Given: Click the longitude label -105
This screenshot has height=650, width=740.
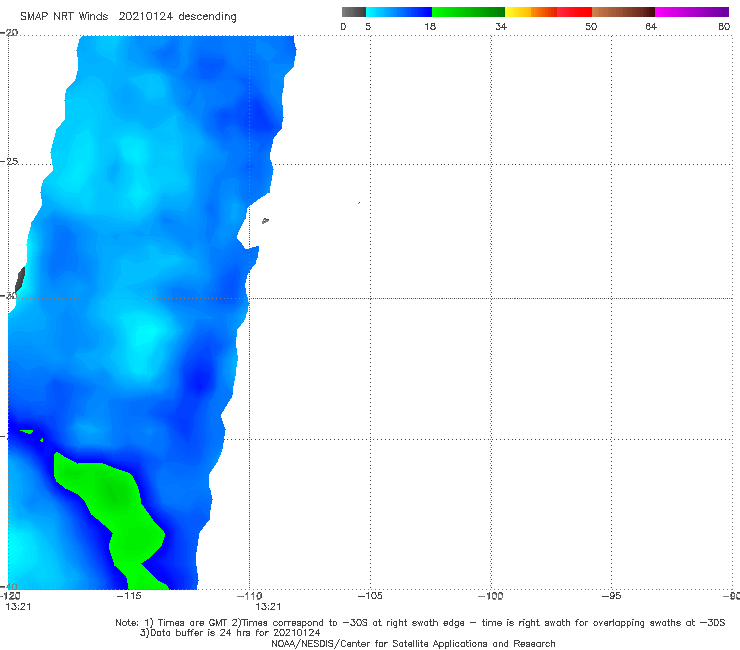Looking at the screenshot, I should 370,596.
